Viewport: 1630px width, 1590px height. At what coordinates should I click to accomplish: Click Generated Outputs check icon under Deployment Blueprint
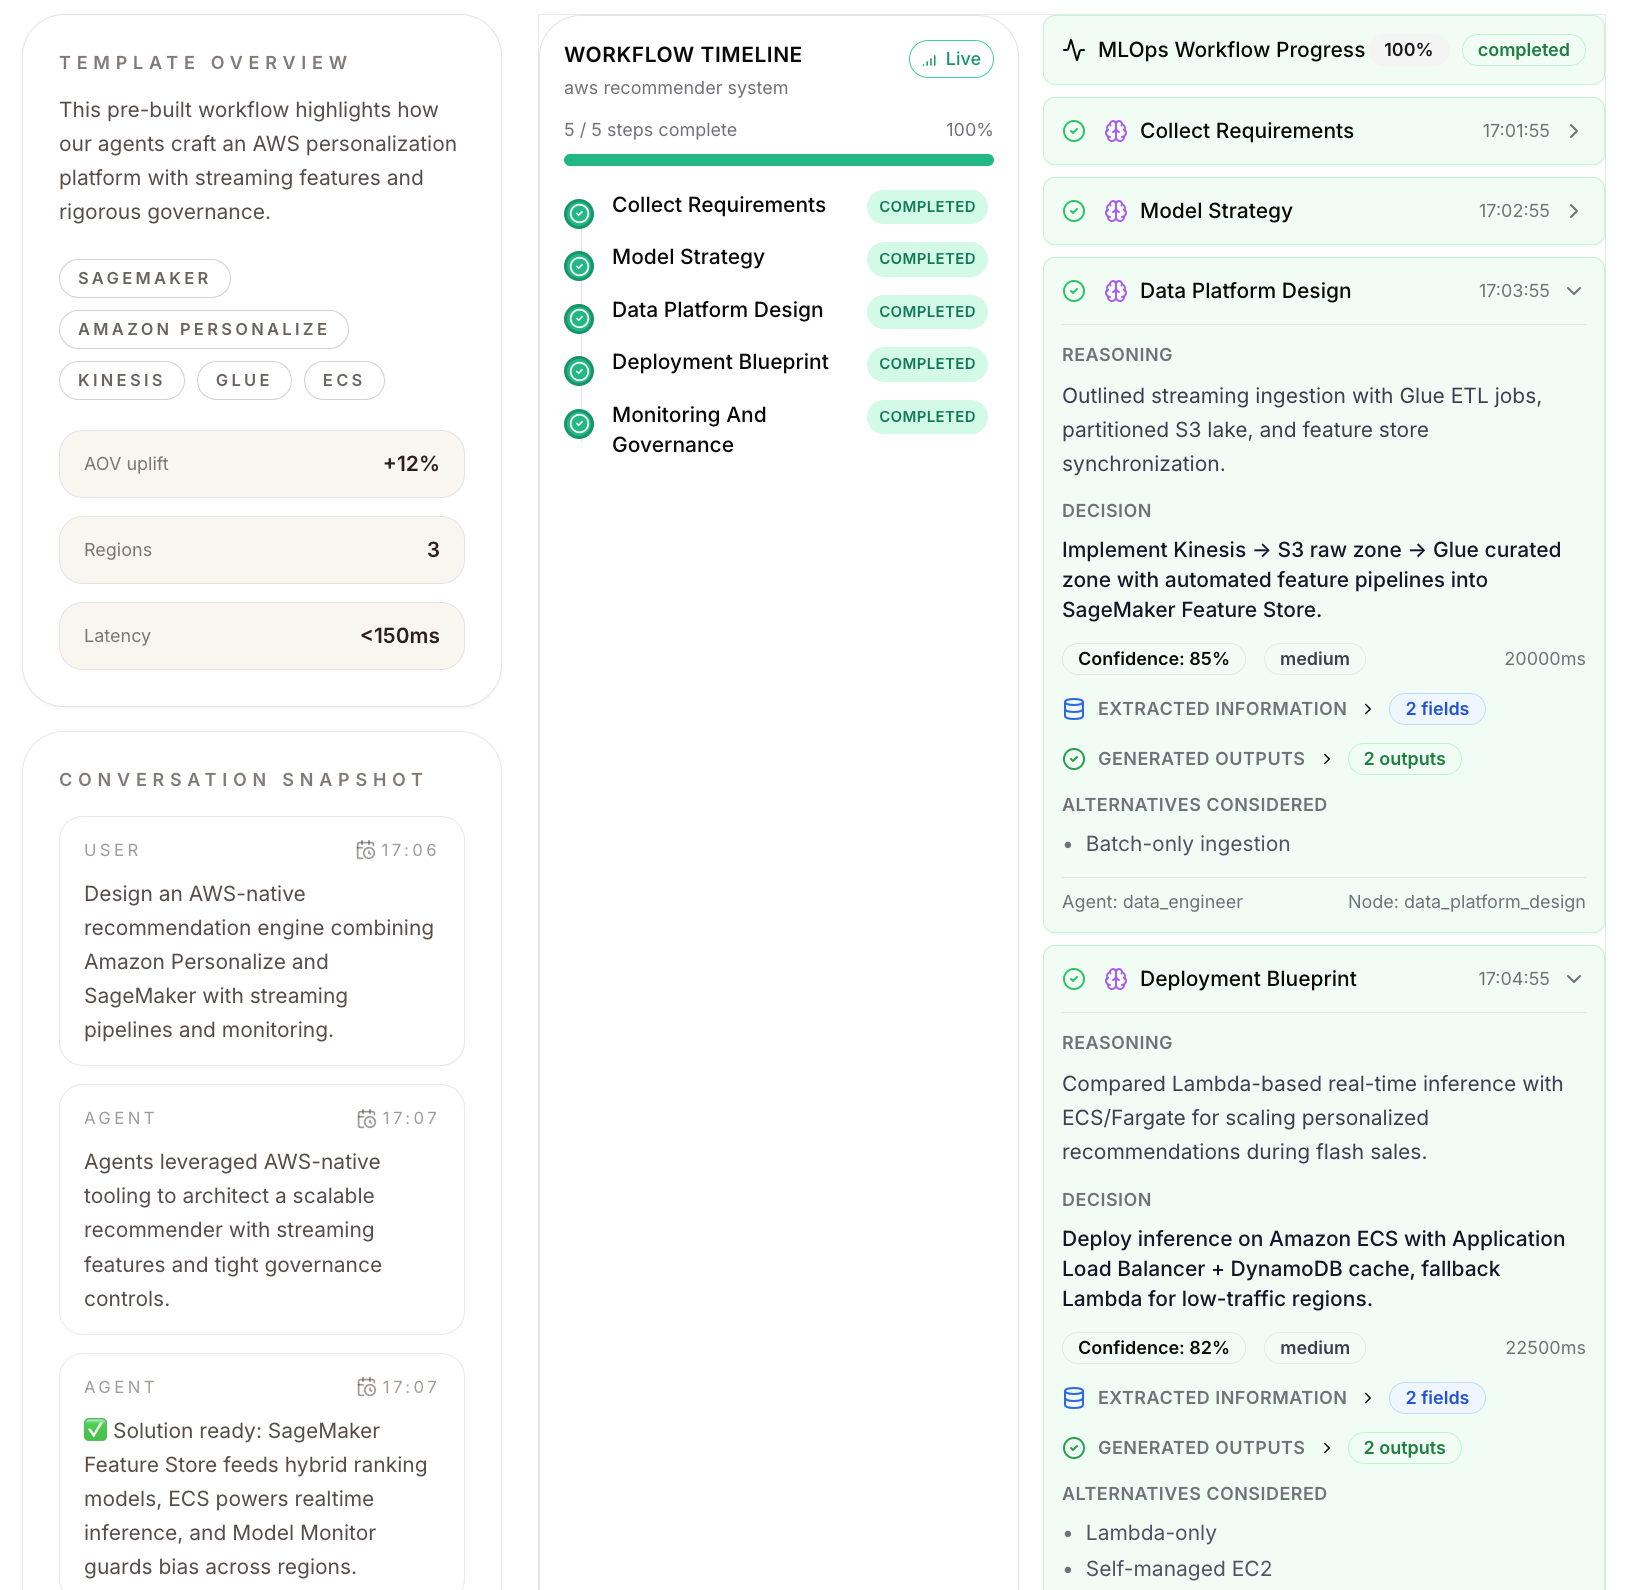click(x=1074, y=1448)
